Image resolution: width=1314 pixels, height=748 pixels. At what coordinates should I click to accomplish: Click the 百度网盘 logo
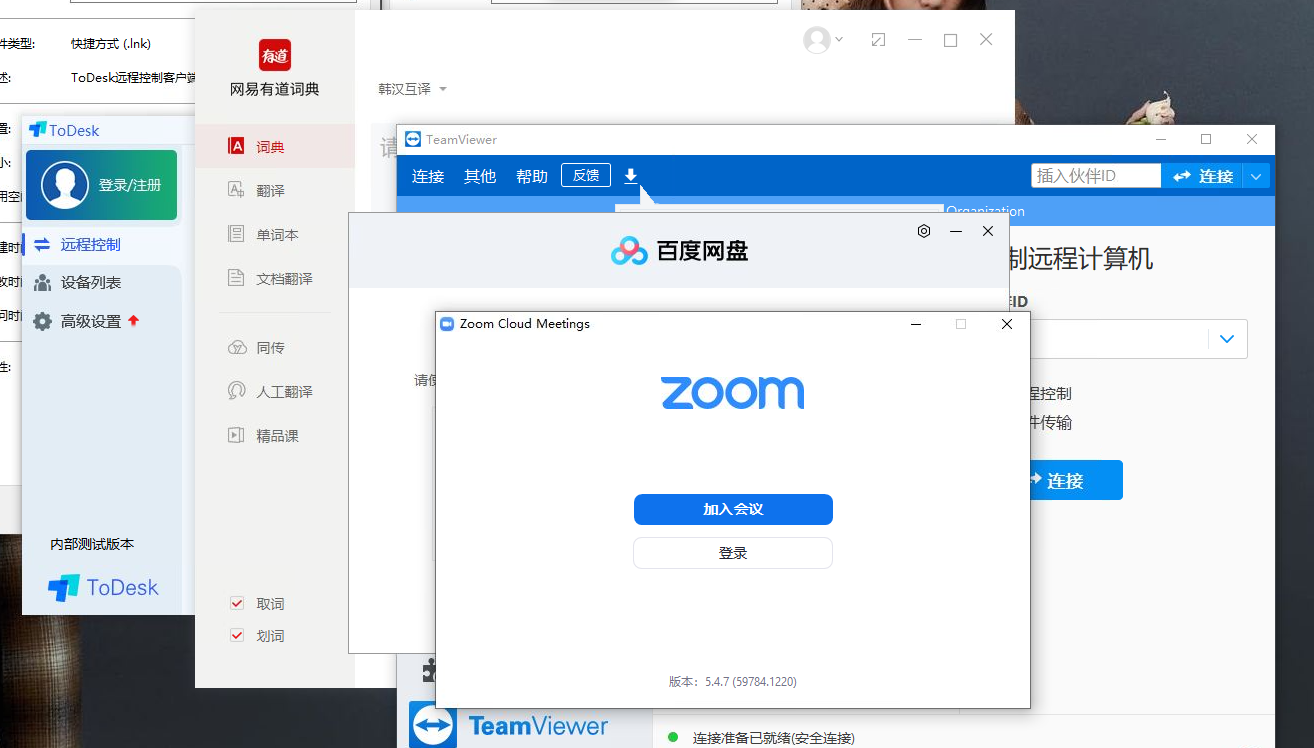click(x=680, y=251)
